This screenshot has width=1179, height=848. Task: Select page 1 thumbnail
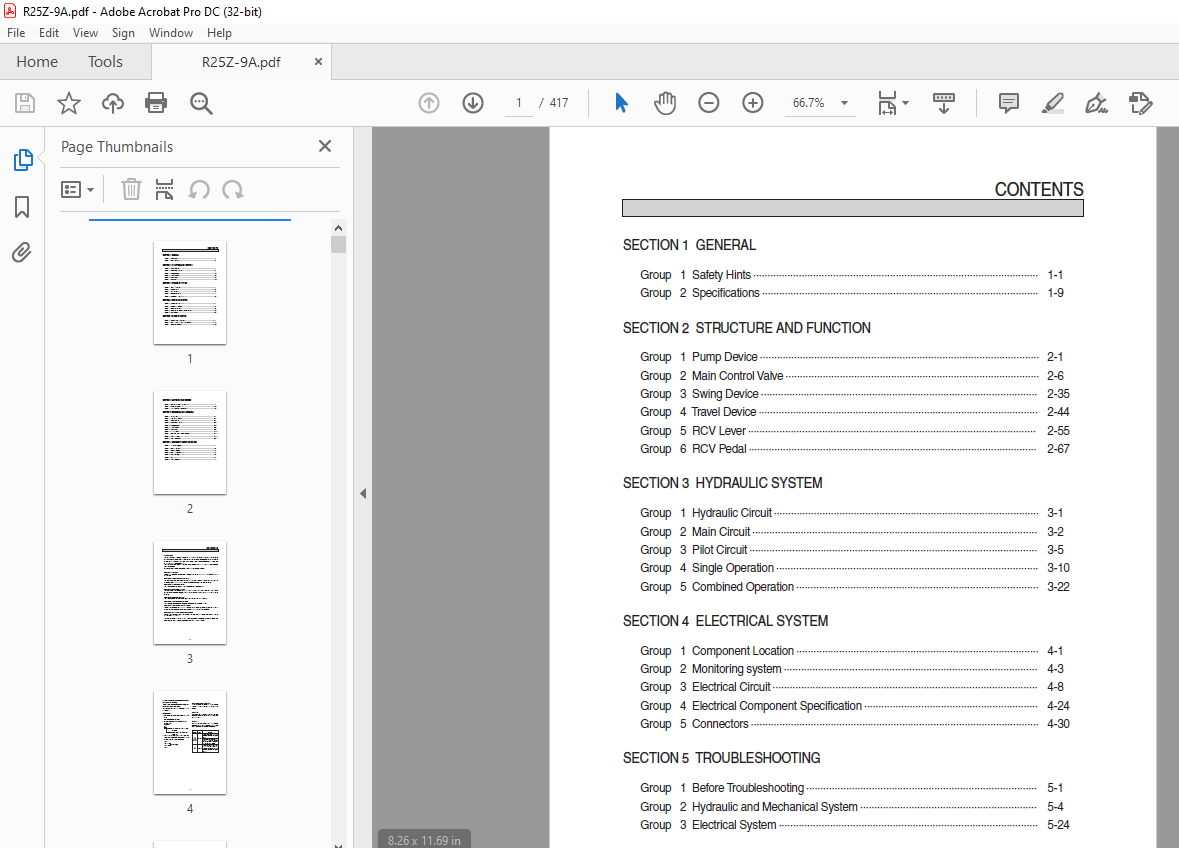(x=189, y=292)
